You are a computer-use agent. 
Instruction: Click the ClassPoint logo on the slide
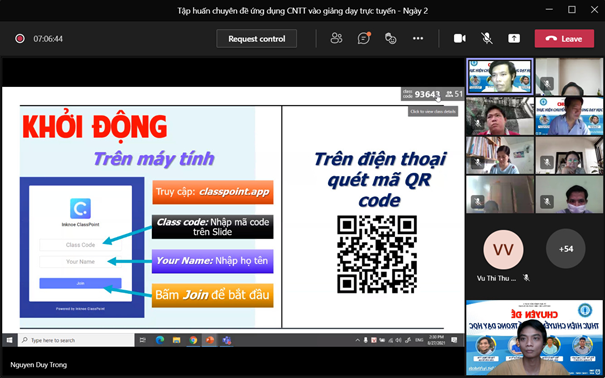click(80, 208)
